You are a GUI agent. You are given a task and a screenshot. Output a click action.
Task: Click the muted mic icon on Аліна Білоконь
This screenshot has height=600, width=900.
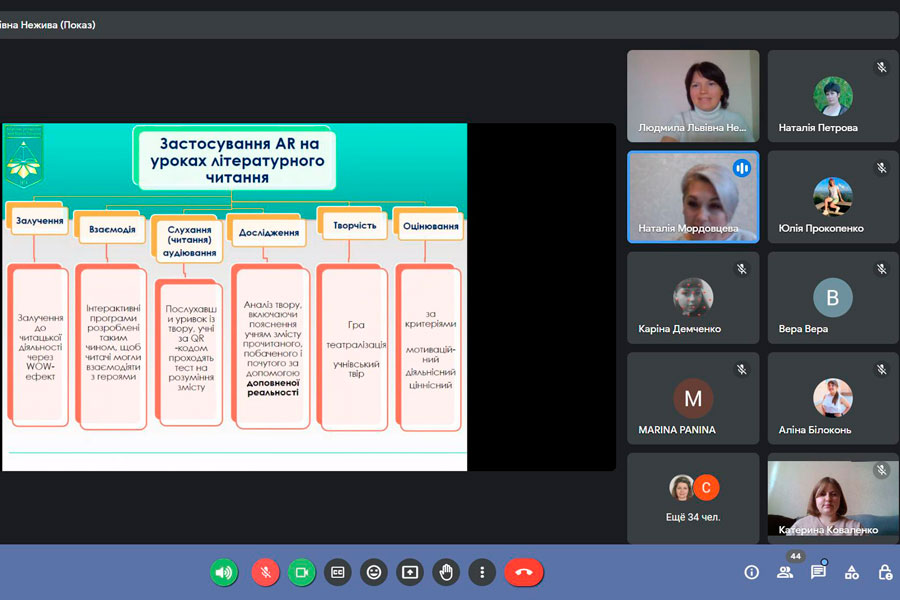(882, 369)
